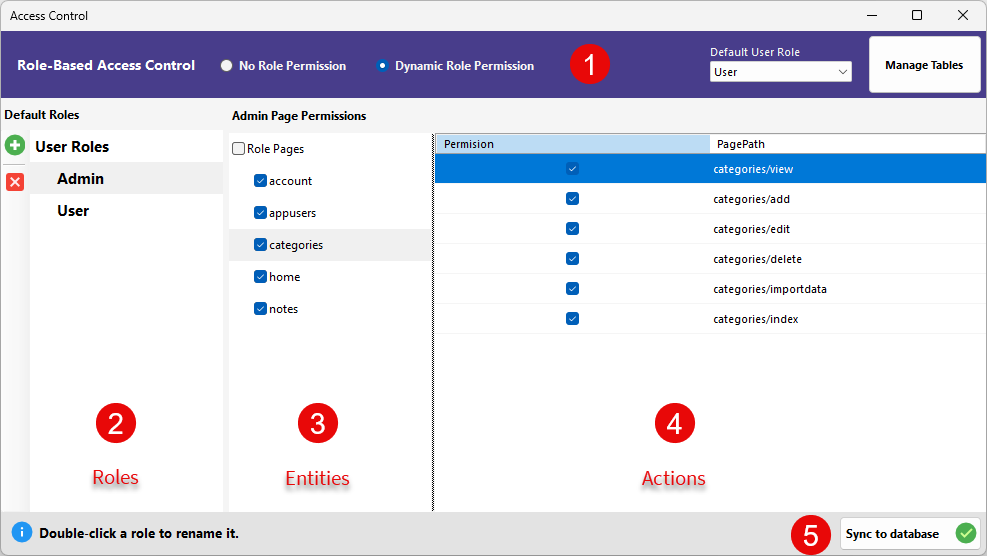Toggle permission for categories/view
987x556 pixels.
point(572,169)
